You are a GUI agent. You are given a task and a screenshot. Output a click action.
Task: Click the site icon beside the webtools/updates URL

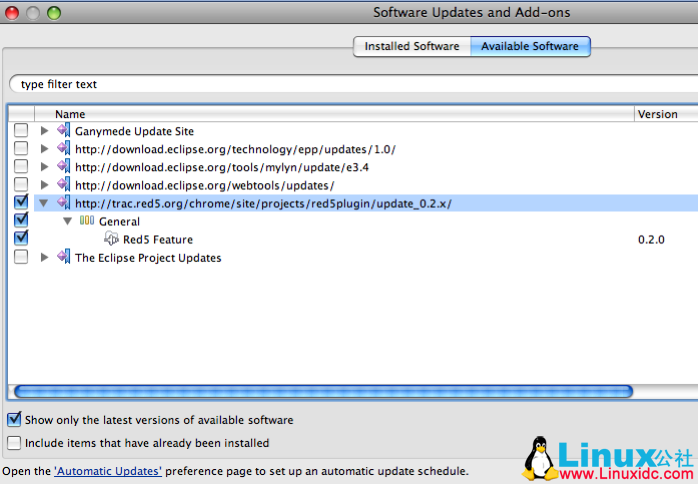64,184
